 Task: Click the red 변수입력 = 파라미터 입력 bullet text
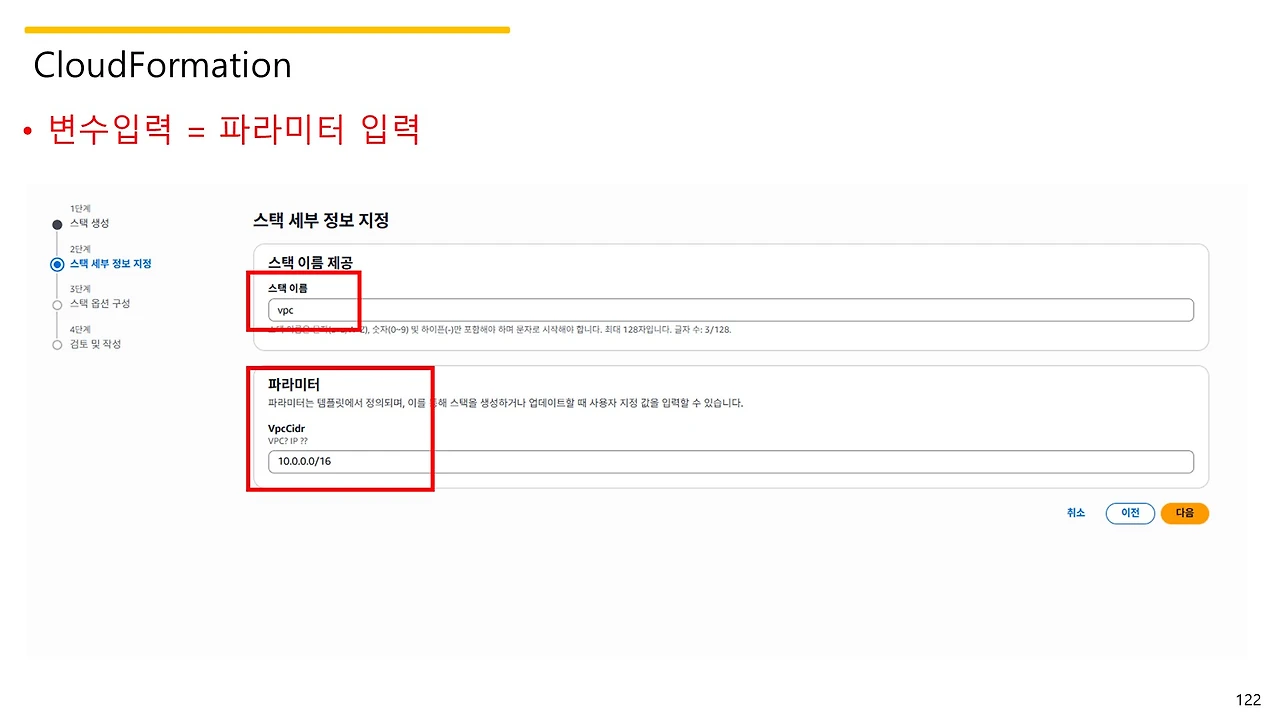(x=233, y=131)
